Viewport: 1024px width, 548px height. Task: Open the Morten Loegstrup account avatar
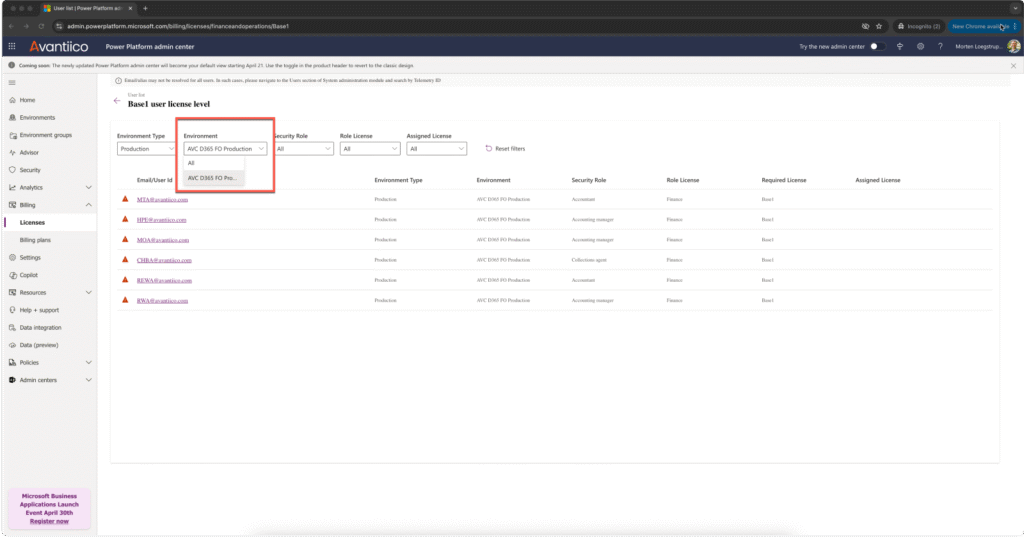click(x=1014, y=46)
